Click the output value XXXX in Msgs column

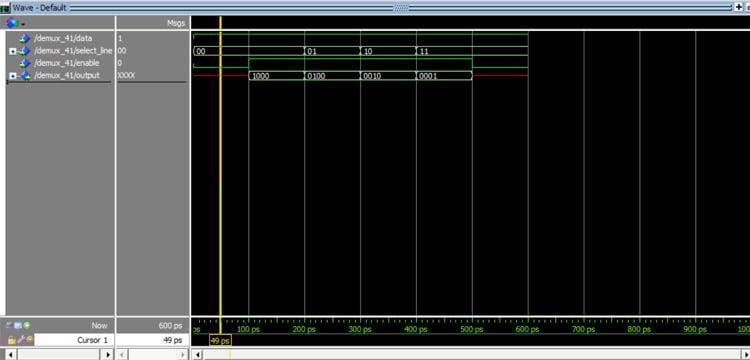point(126,76)
